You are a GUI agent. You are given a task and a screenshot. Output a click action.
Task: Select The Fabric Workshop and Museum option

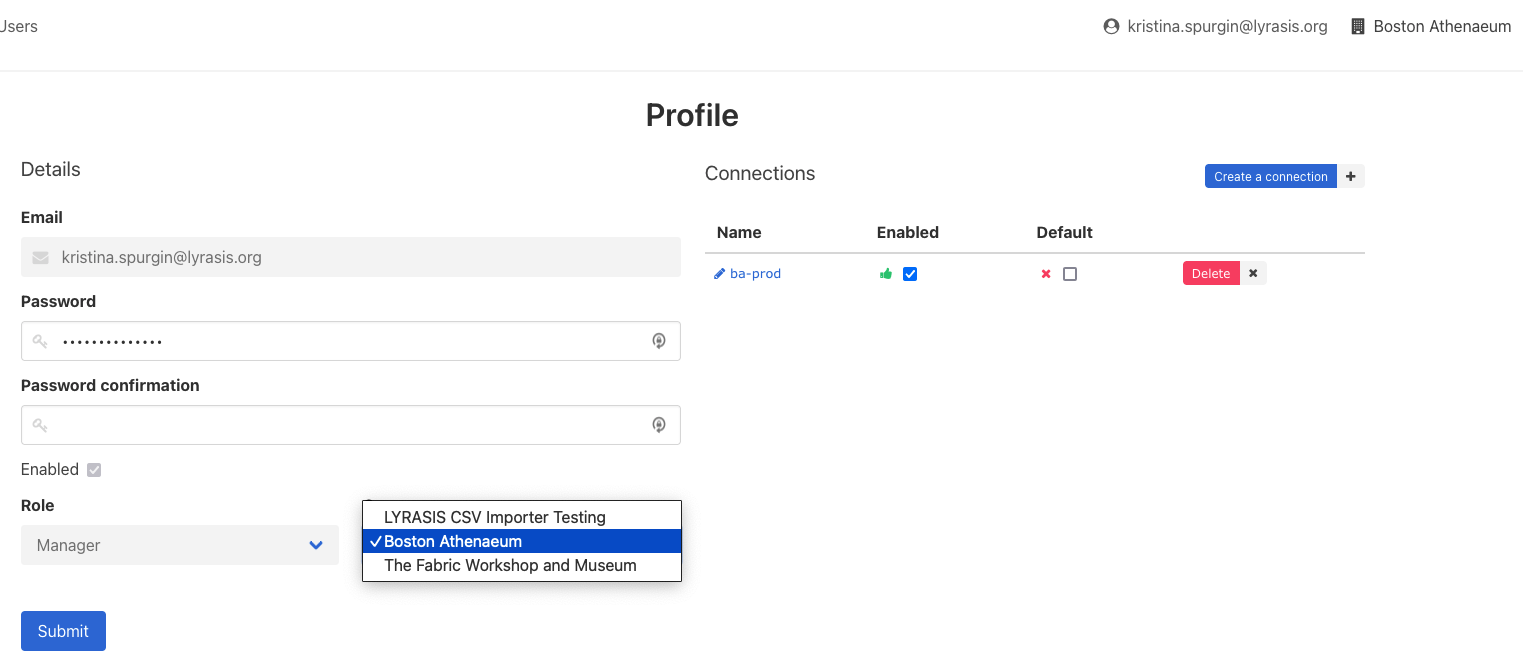(510, 565)
